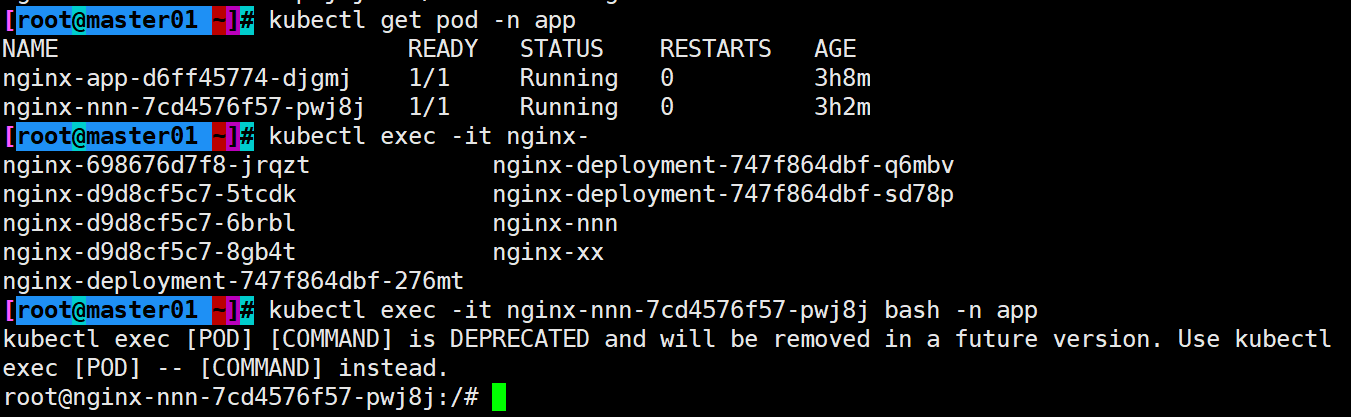This screenshot has width=1351, height=417.
Task: Click Running status of nginx-nnn pod
Action: click(569, 107)
